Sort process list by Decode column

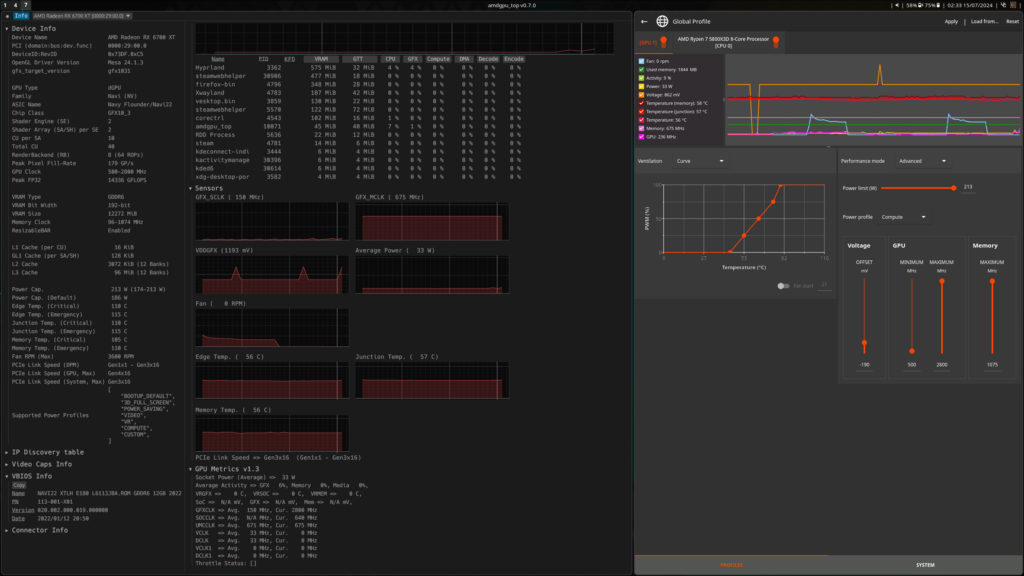pyautogui.click(x=488, y=59)
